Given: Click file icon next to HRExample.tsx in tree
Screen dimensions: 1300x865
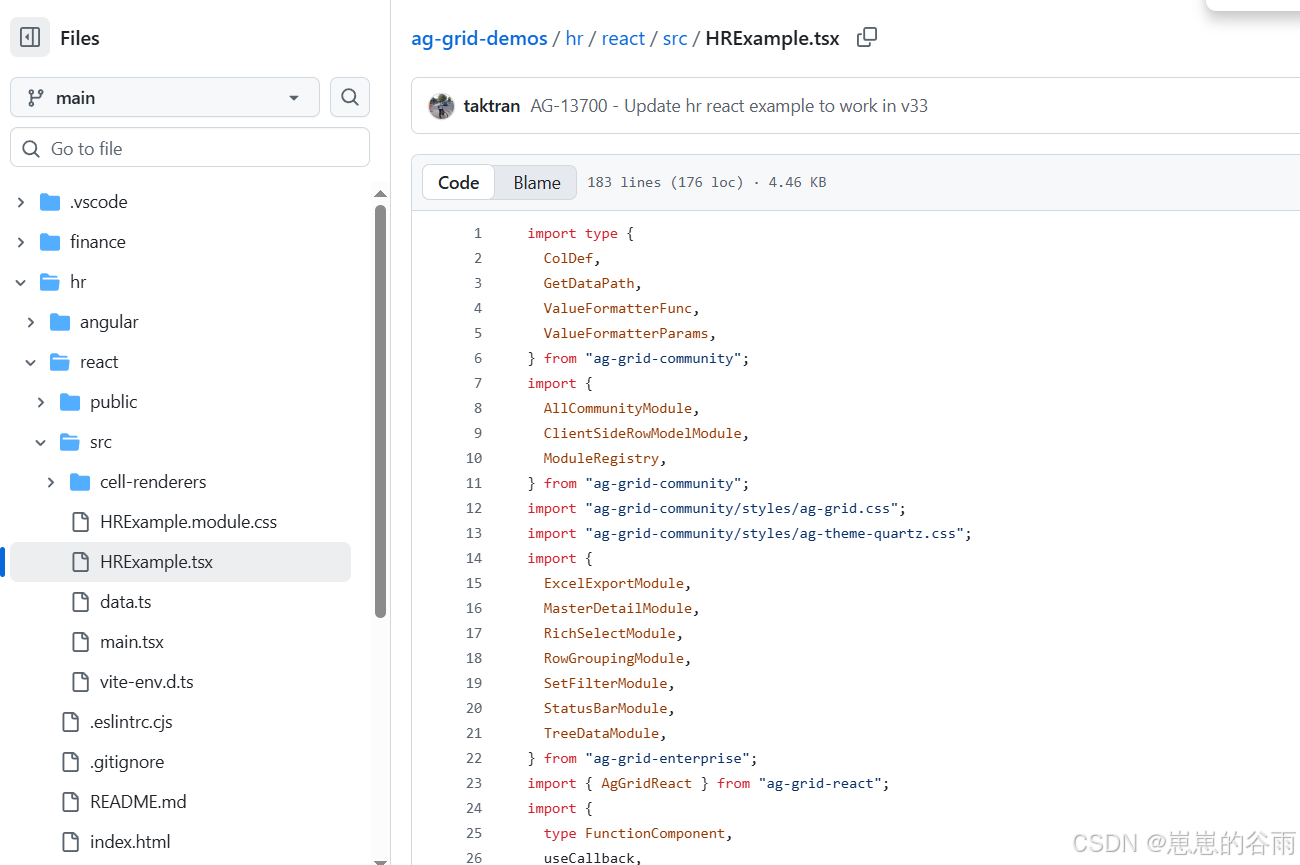Looking at the screenshot, I should (81, 562).
